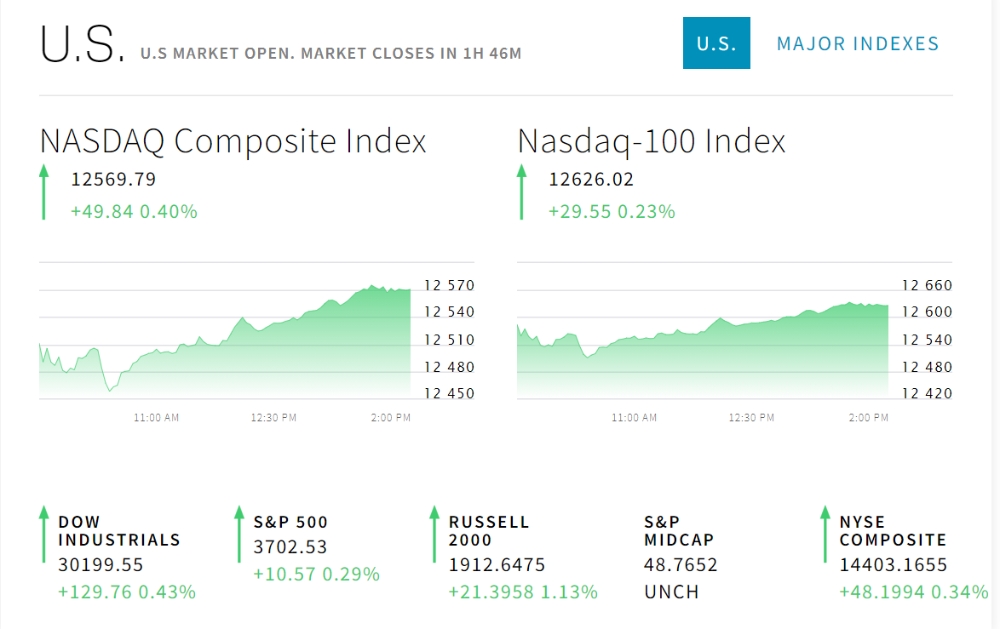Image resolution: width=1000 pixels, height=629 pixels.
Task: Click the 12:30 PM mark on NASDAQ Composite chart
Action: (x=273, y=417)
